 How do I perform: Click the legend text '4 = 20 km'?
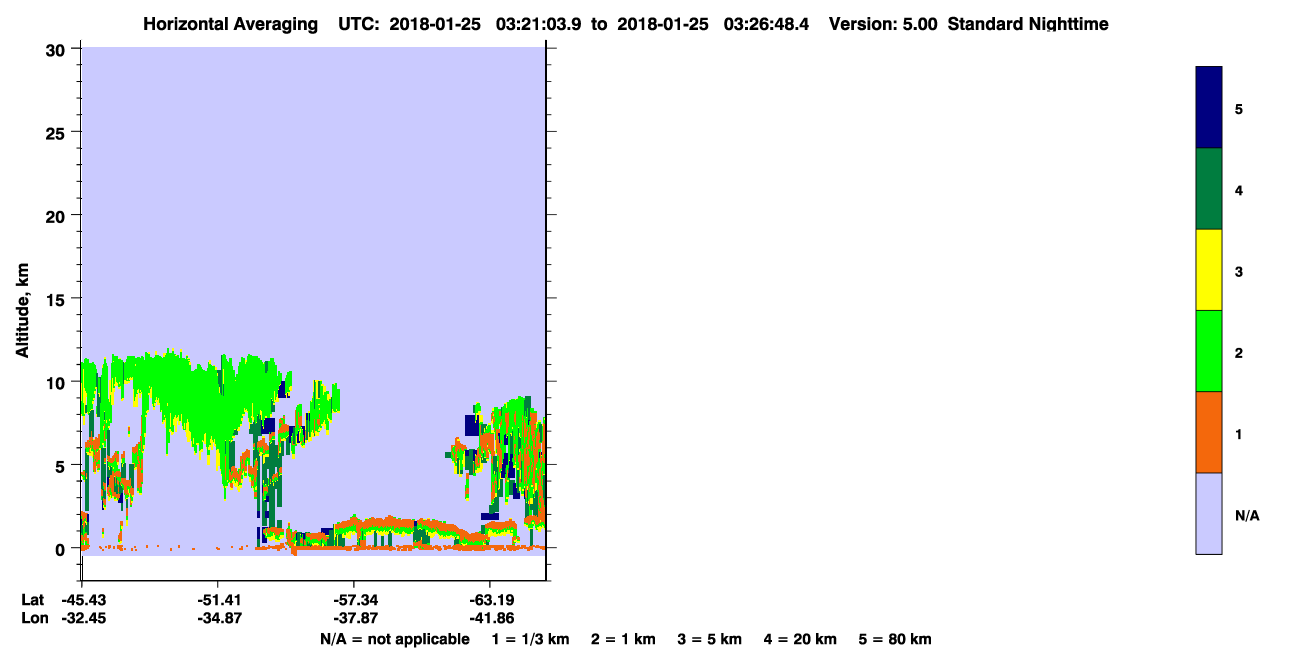801,639
